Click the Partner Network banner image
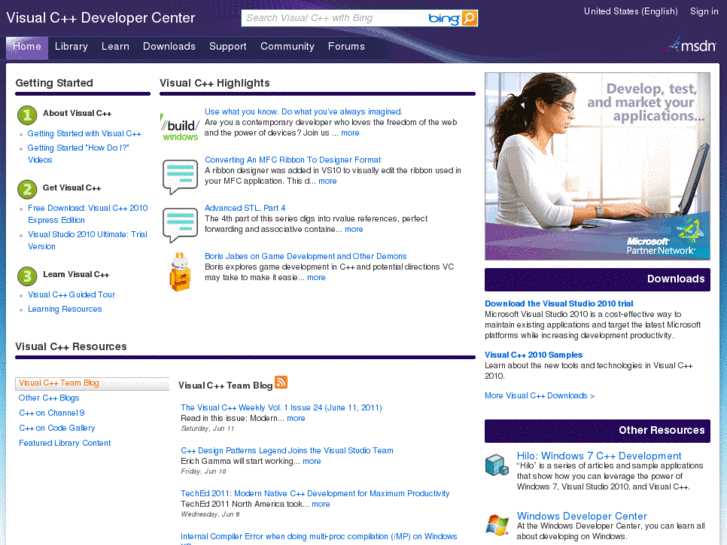This screenshot has width=727, height=545. pos(597,166)
